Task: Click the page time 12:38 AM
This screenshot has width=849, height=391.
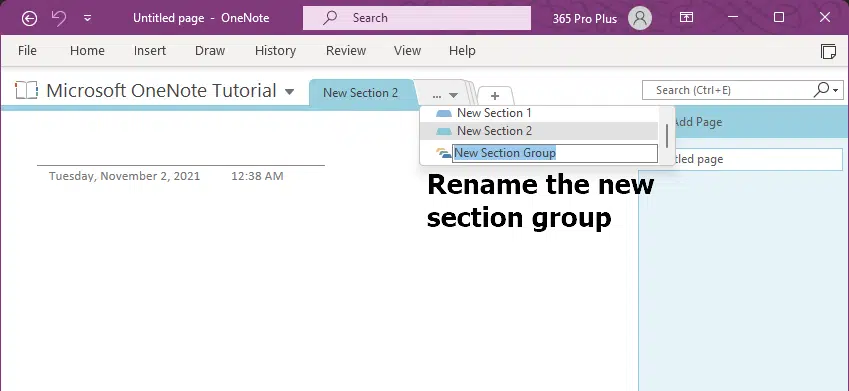Action: [257, 176]
